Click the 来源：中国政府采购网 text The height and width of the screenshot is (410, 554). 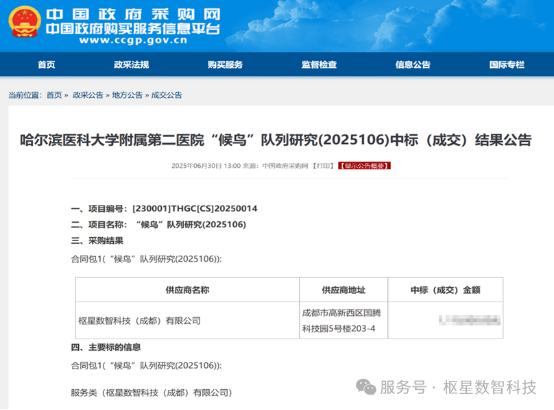click(x=276, y=166)
